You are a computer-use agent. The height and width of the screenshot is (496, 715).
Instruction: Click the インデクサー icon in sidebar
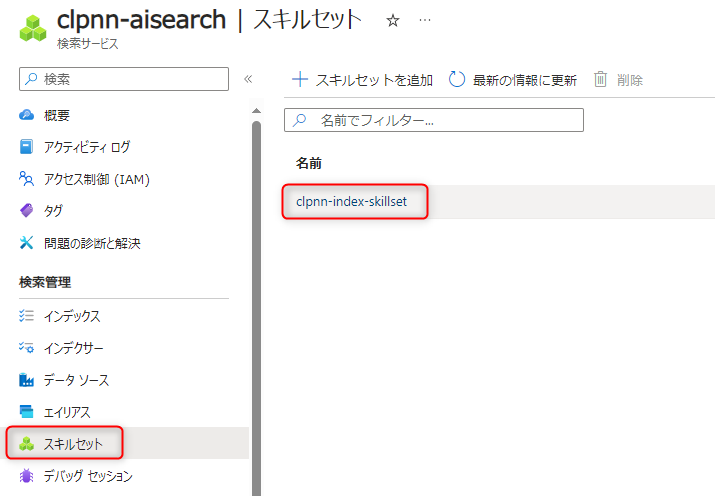click(x=27, y=348)
